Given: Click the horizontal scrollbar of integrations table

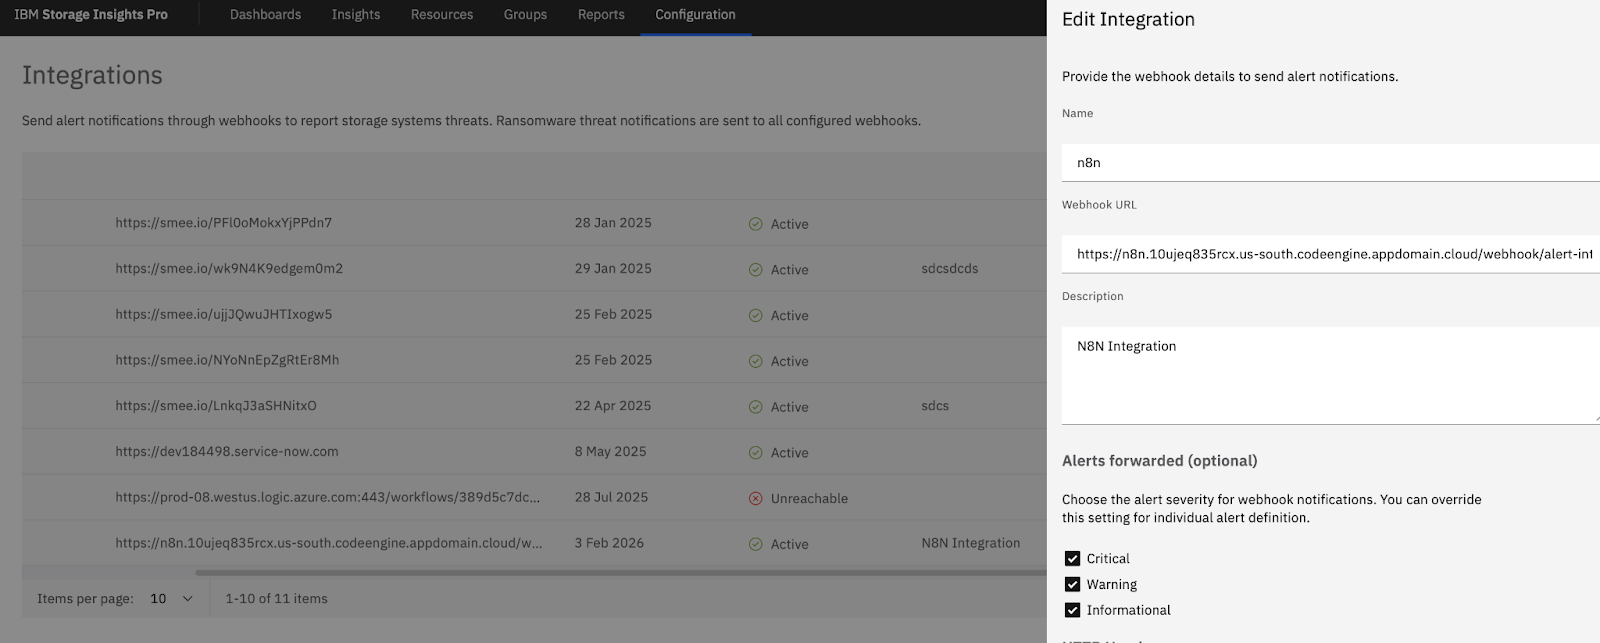Looking at the screenshot, I should pos(620,573).
